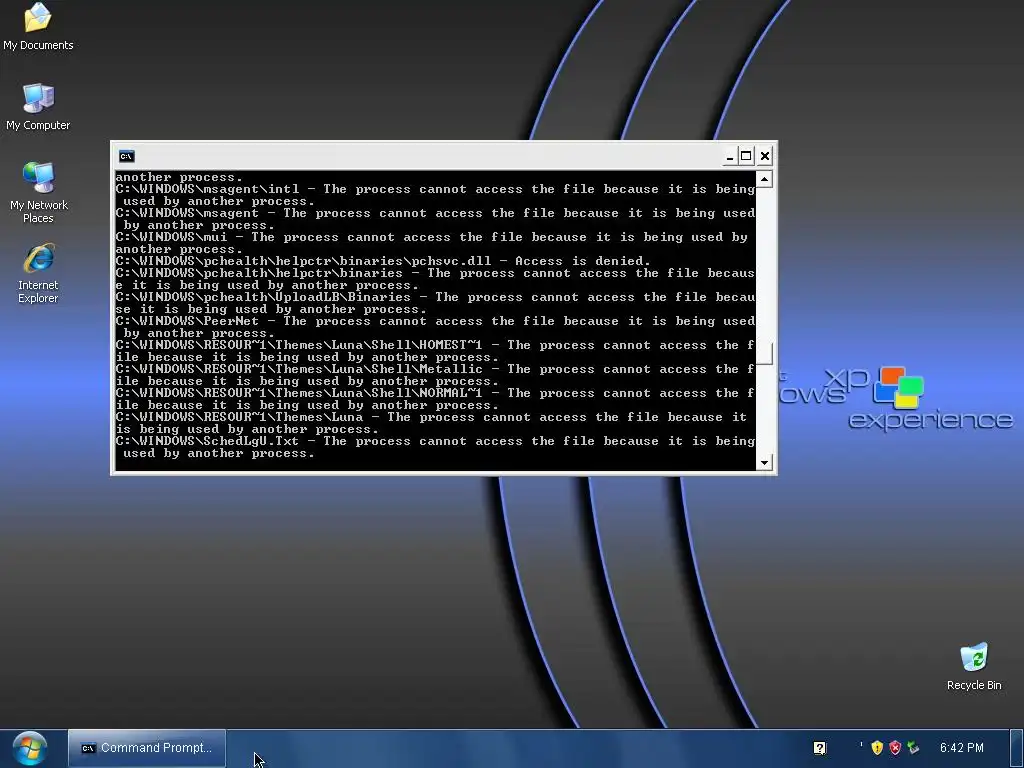Click the console vertical scrollbar thumb
1024x768 pixels.
(765, 354)
